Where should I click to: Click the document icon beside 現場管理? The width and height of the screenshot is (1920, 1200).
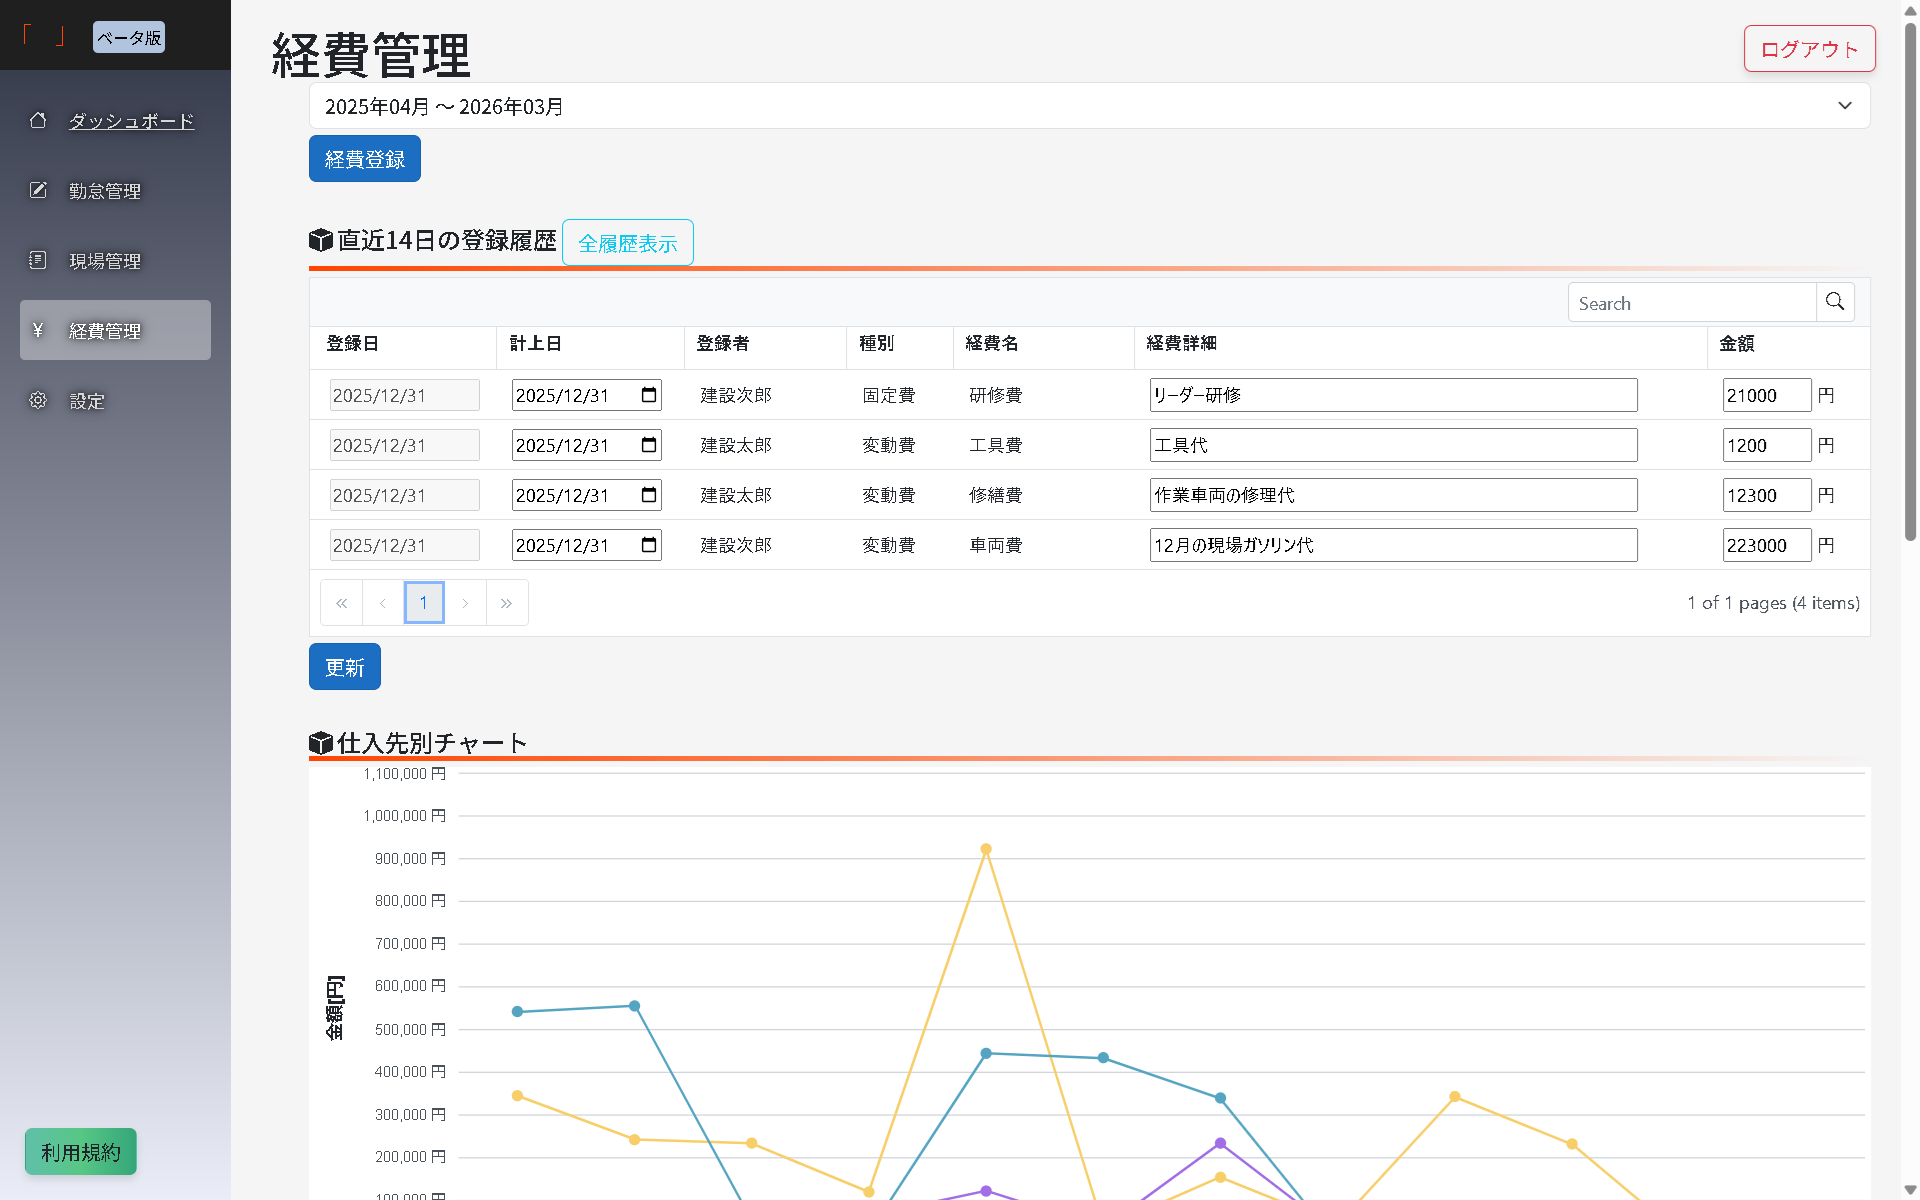(38, 259)
